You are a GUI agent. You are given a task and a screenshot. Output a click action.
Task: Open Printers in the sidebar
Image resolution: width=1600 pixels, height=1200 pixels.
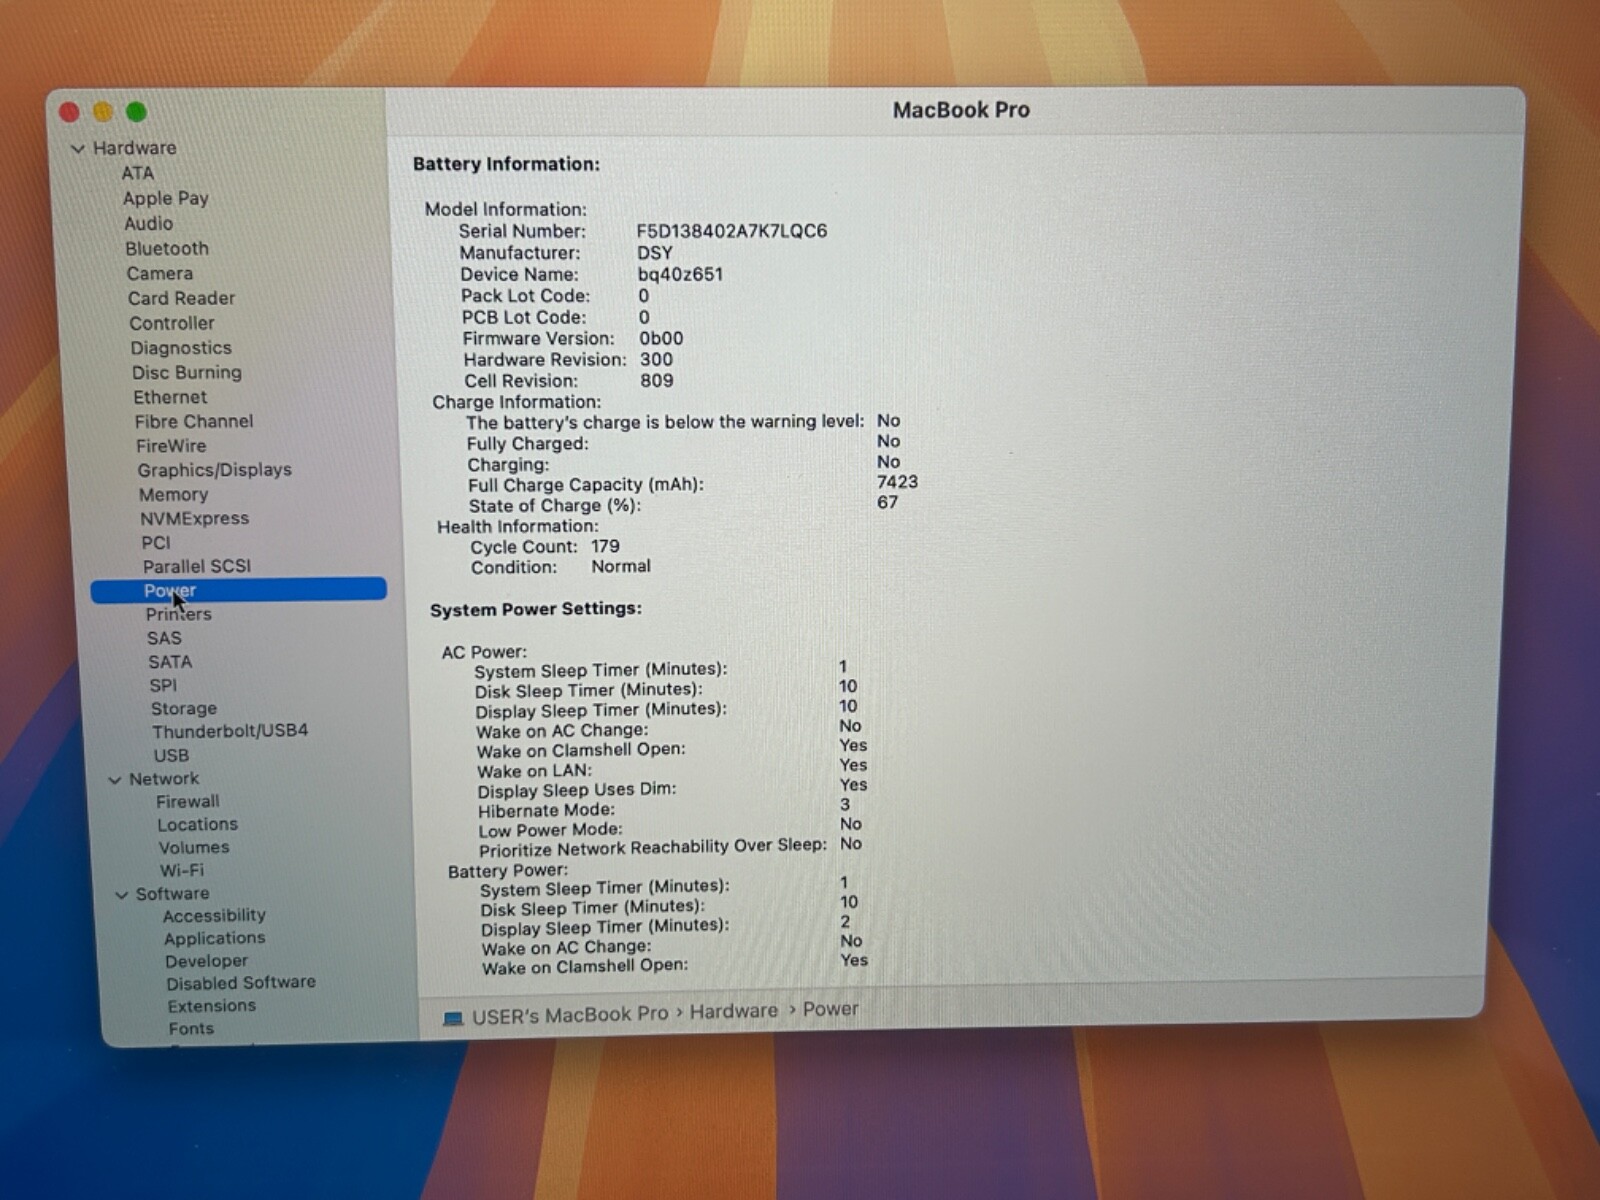point(179,614)
